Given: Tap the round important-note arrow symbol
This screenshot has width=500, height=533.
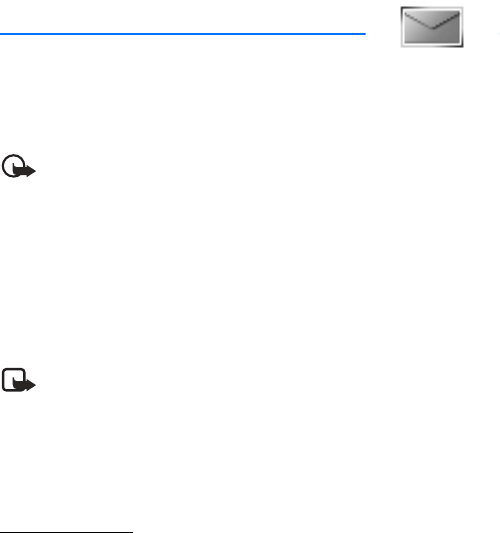Looking at the screenshot, I should click(x=19, y=166).
